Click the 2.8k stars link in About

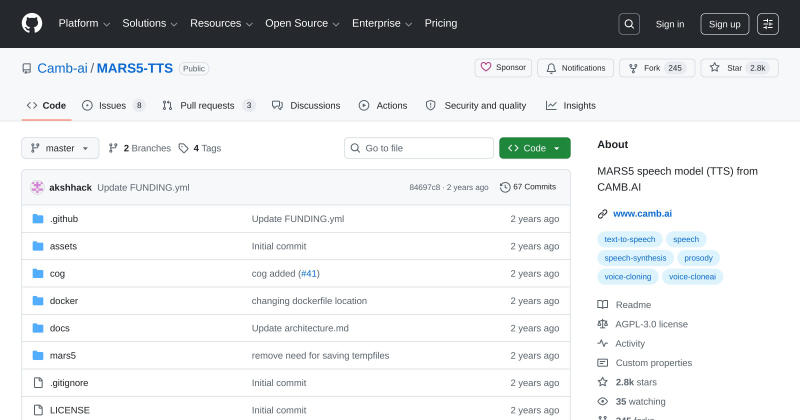pyautogui.click(x=636, y=382)
